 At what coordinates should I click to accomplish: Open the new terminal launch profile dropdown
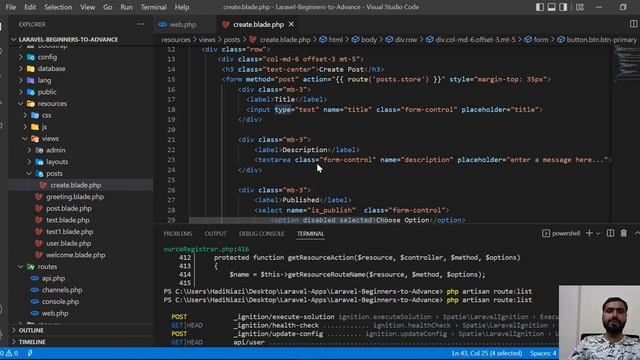598,233
